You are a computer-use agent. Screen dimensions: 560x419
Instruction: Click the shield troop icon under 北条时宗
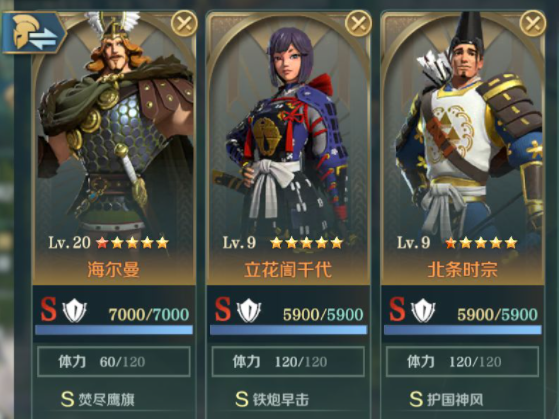[423, 311]
